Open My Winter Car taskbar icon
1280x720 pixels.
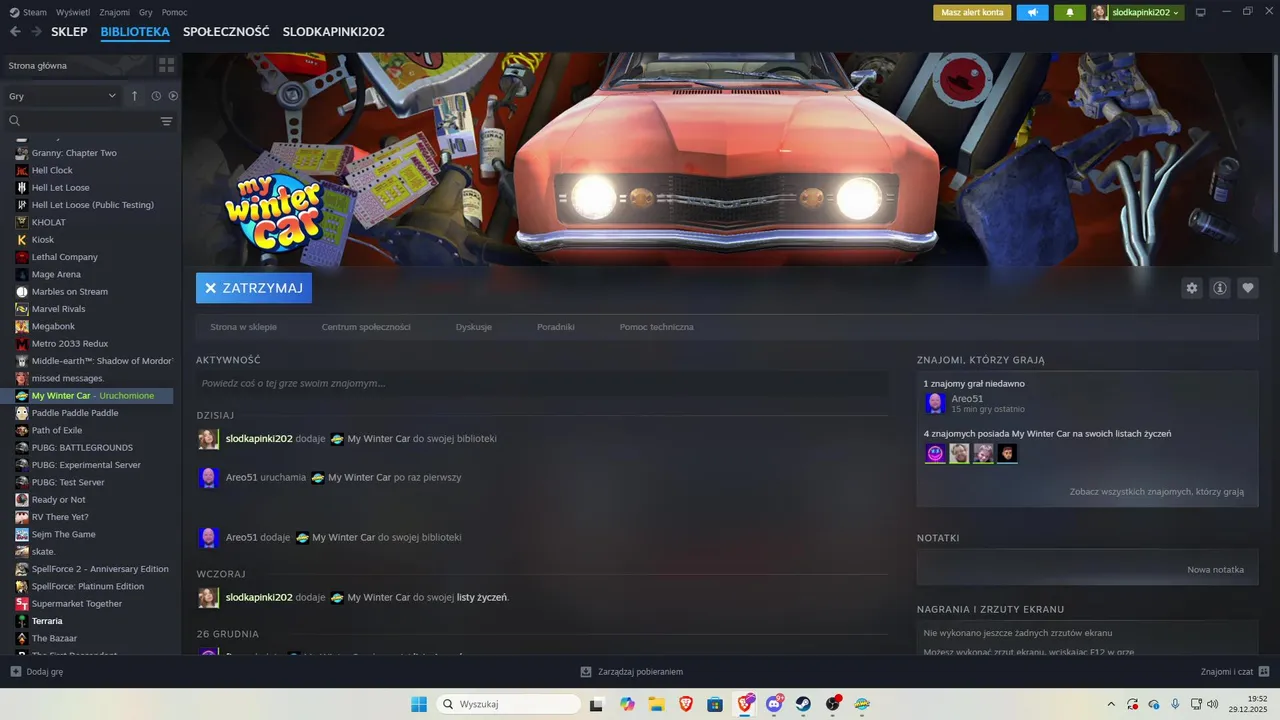[x=862, y=704]
